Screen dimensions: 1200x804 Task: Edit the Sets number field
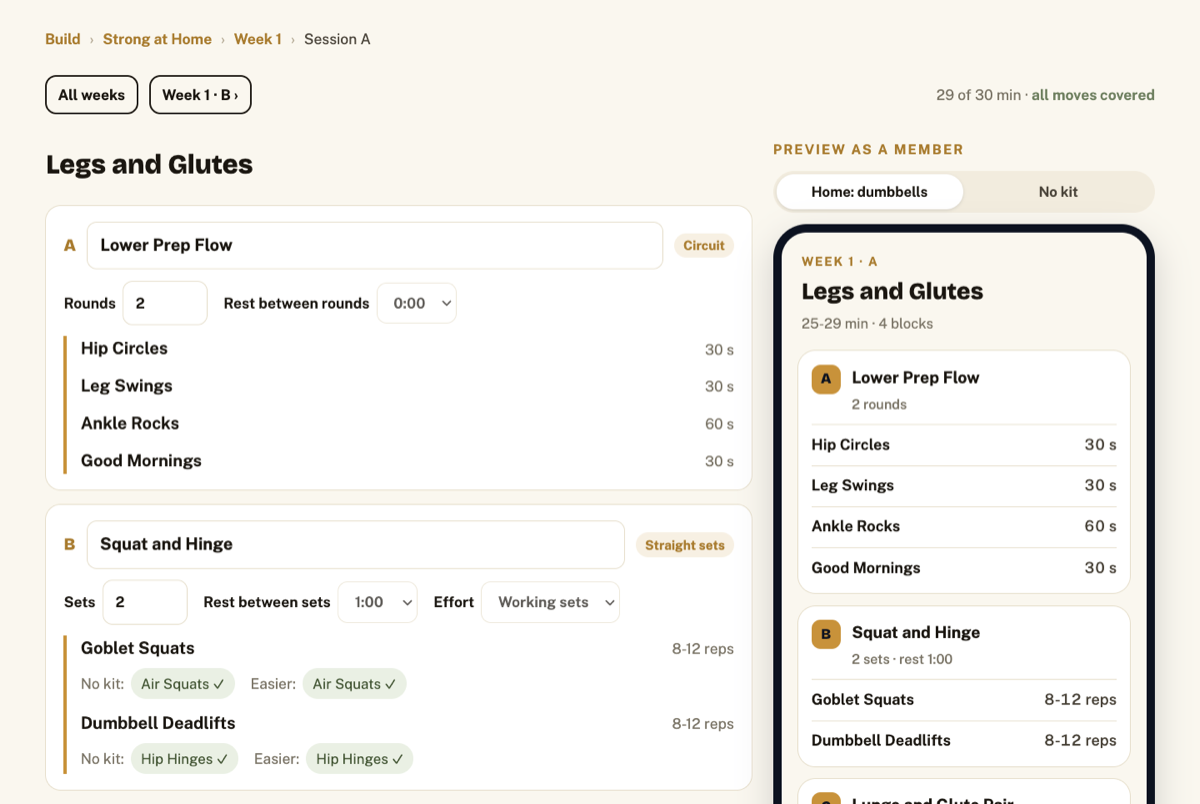tap(145, 602)
